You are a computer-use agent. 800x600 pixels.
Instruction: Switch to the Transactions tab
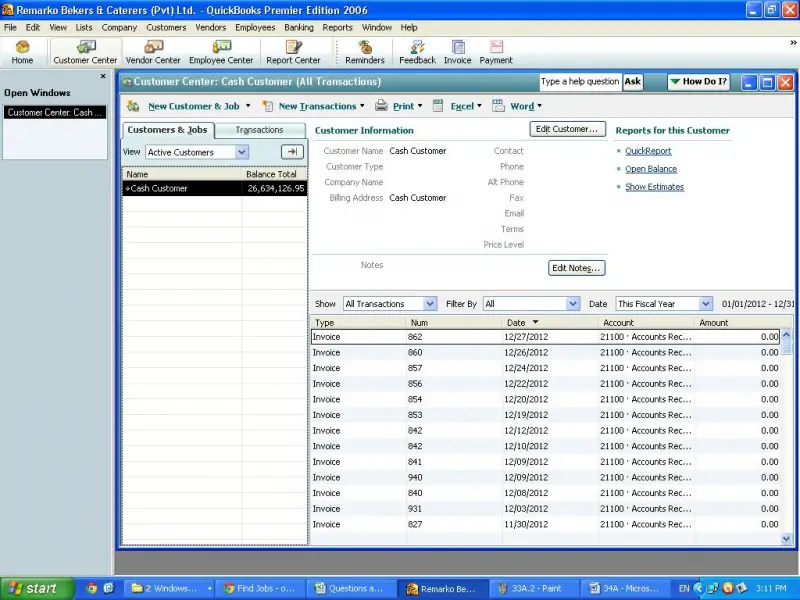point(259,130)
